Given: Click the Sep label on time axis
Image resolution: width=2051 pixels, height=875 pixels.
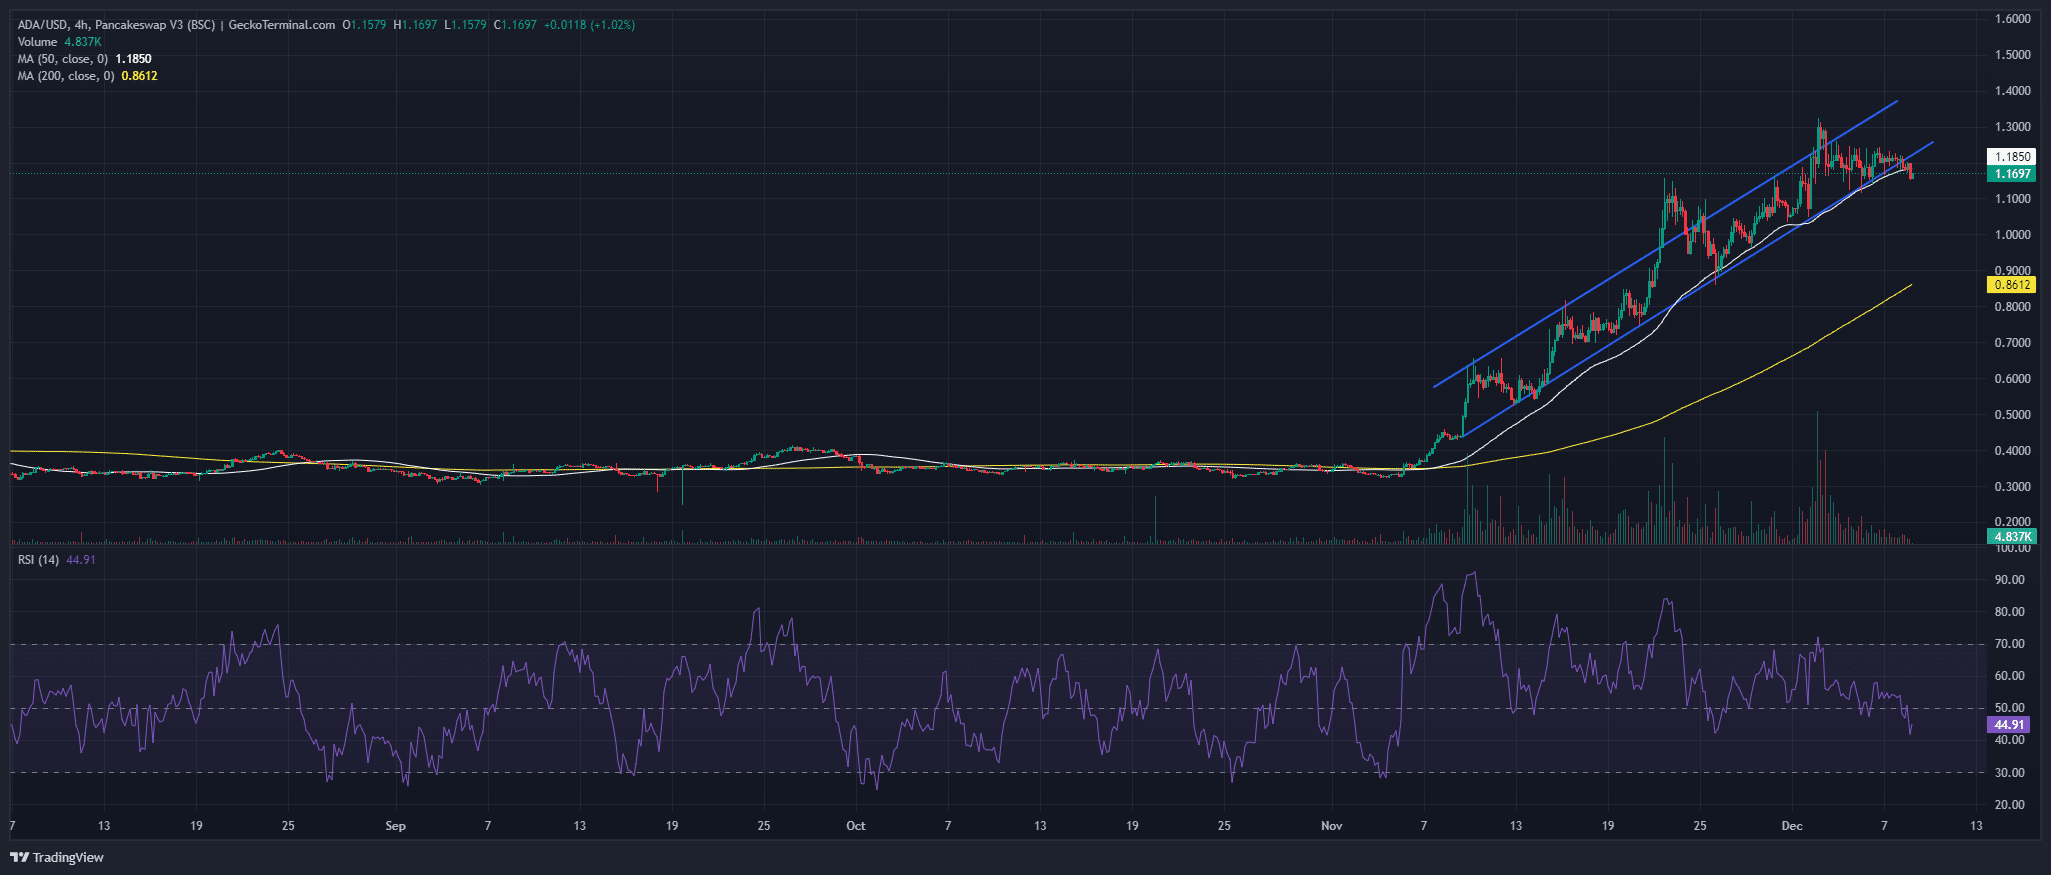Looking at the screenshot, I should [x=396, y=826].
